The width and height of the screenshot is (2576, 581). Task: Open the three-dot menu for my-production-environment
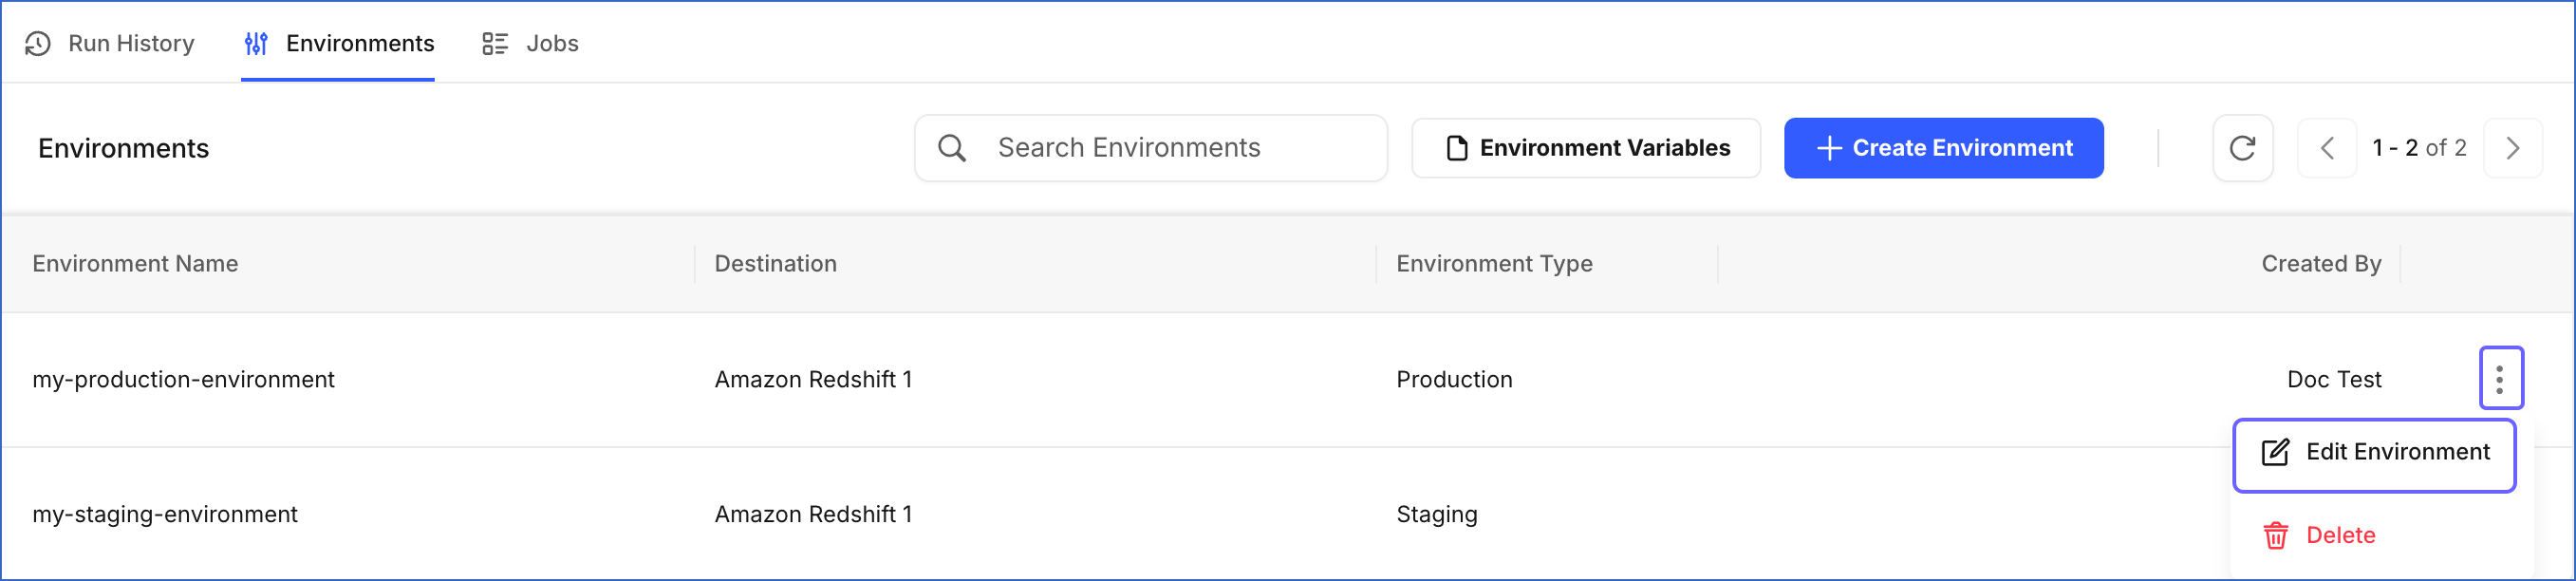coord(2501,378)
